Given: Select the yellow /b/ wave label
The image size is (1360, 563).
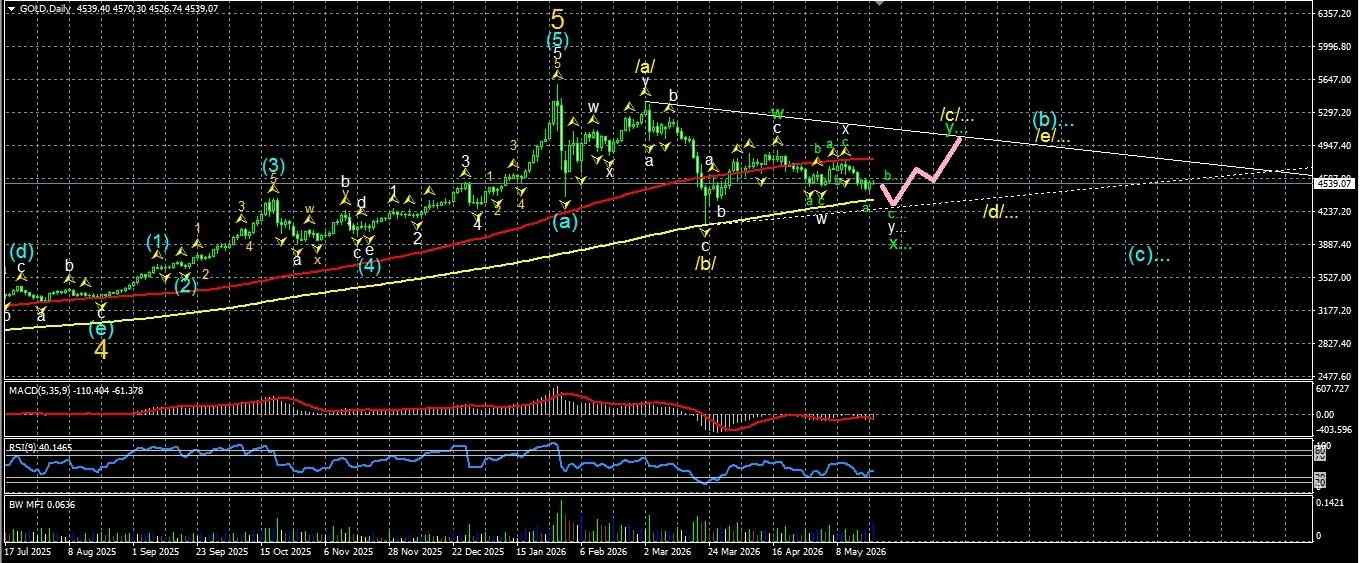Looking at the screenshot, I should click(x=705, y=264).
